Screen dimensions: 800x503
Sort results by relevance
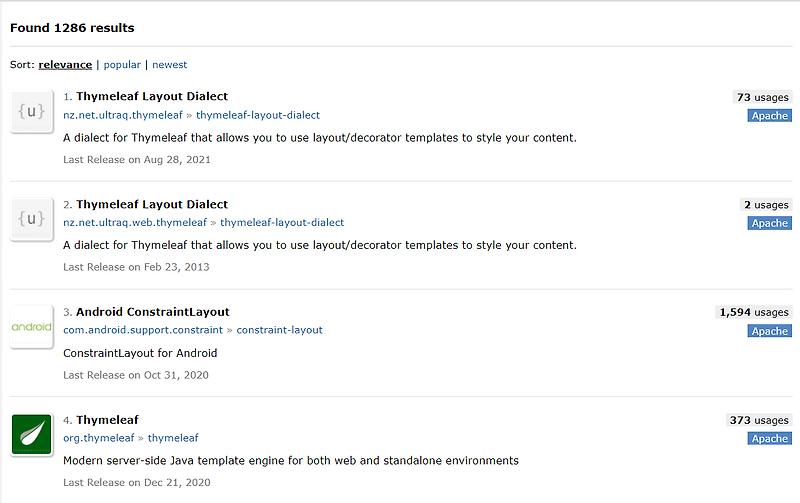pos(65,65)
